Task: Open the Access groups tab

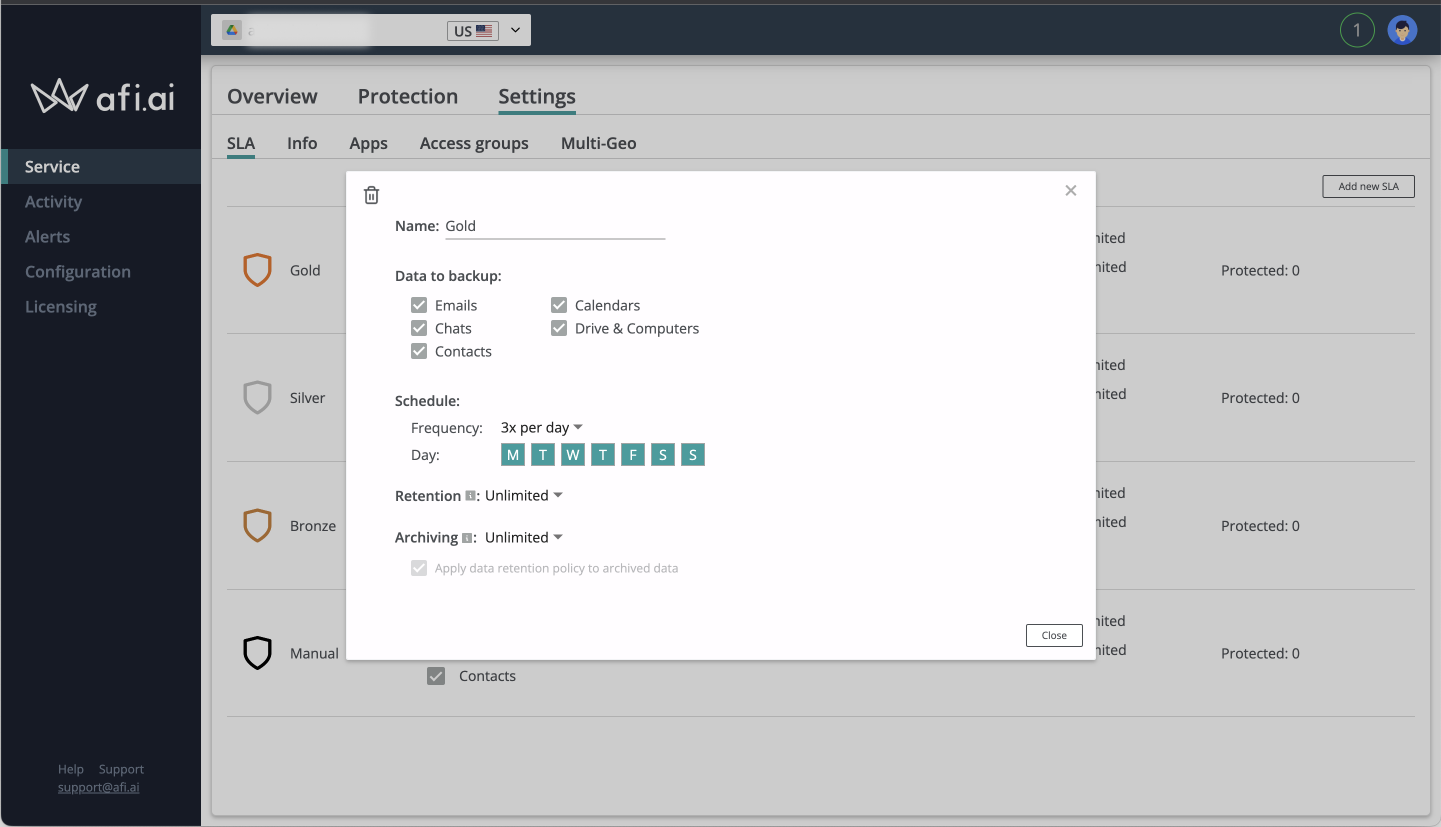Action: 474,143
